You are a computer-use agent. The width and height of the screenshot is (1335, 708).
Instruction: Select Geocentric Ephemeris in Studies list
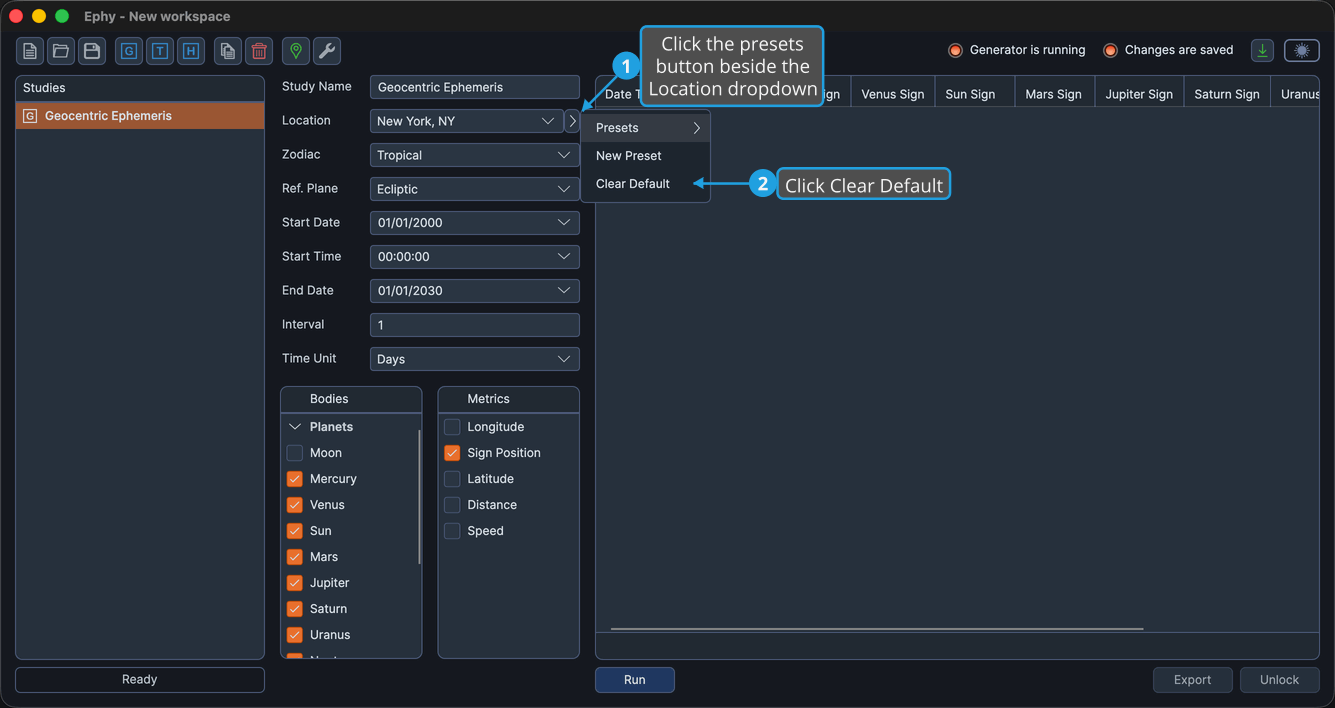point(140,116)
